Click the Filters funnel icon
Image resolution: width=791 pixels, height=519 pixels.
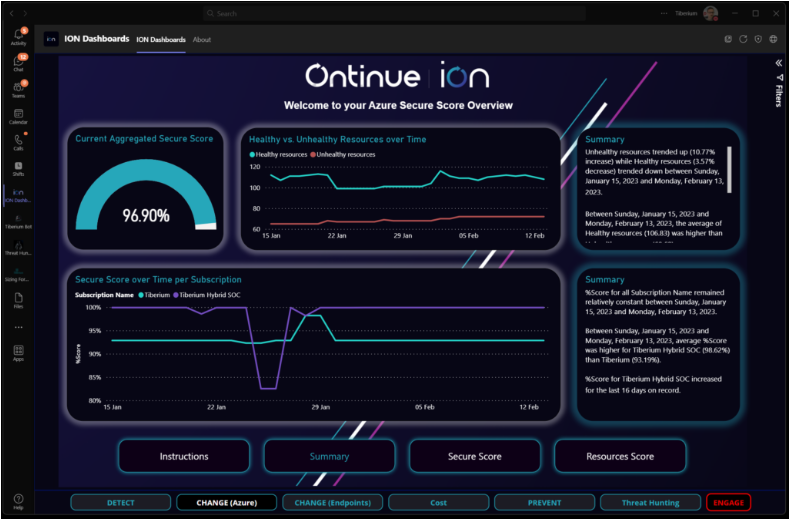tap(780, 78)
